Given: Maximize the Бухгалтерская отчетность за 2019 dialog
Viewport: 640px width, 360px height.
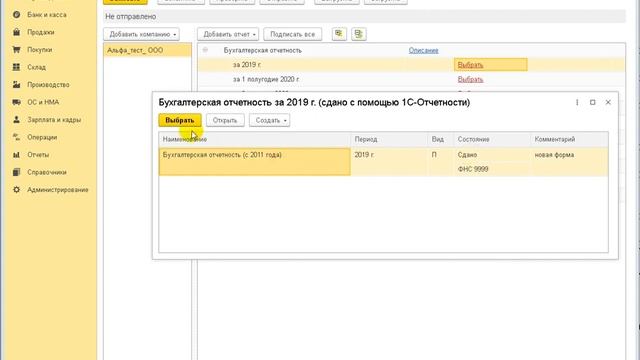Looking at the screenshot, I should point(593,102).
